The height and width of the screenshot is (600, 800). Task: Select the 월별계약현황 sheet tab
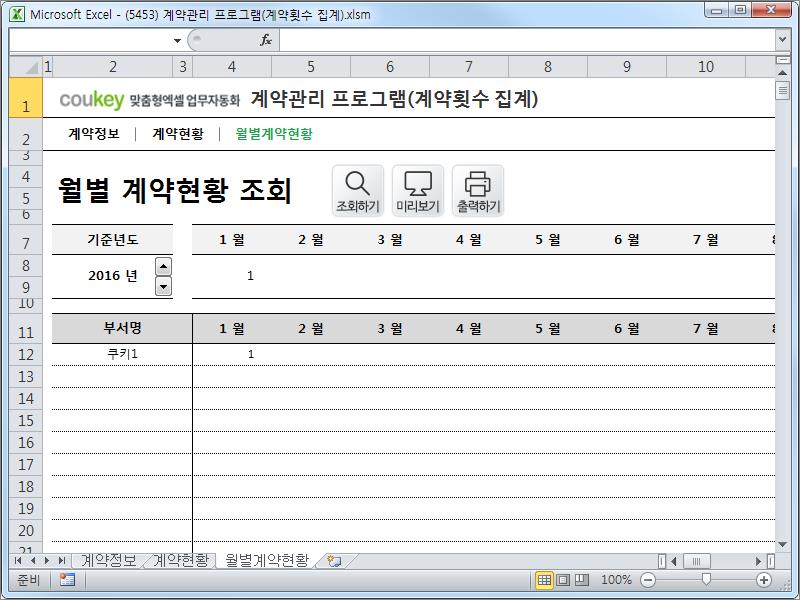267,560
